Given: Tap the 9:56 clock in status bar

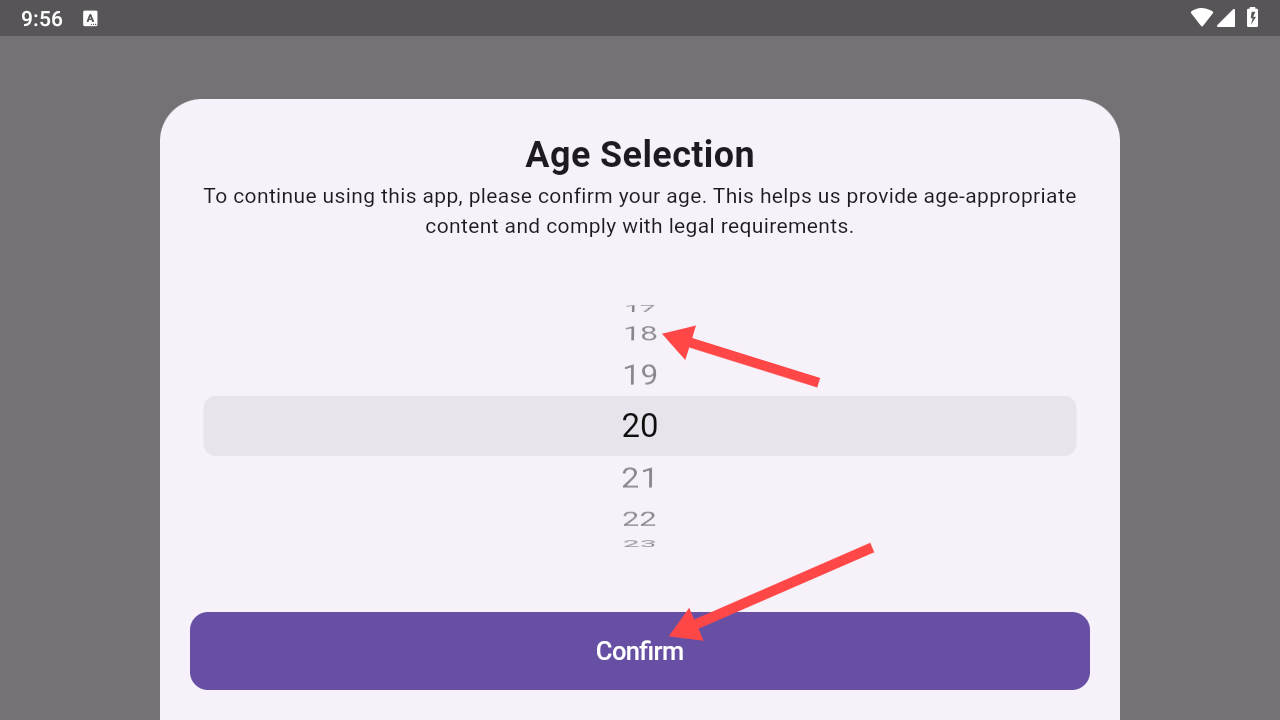Looking at the screenshot, I should coord(42,18).
